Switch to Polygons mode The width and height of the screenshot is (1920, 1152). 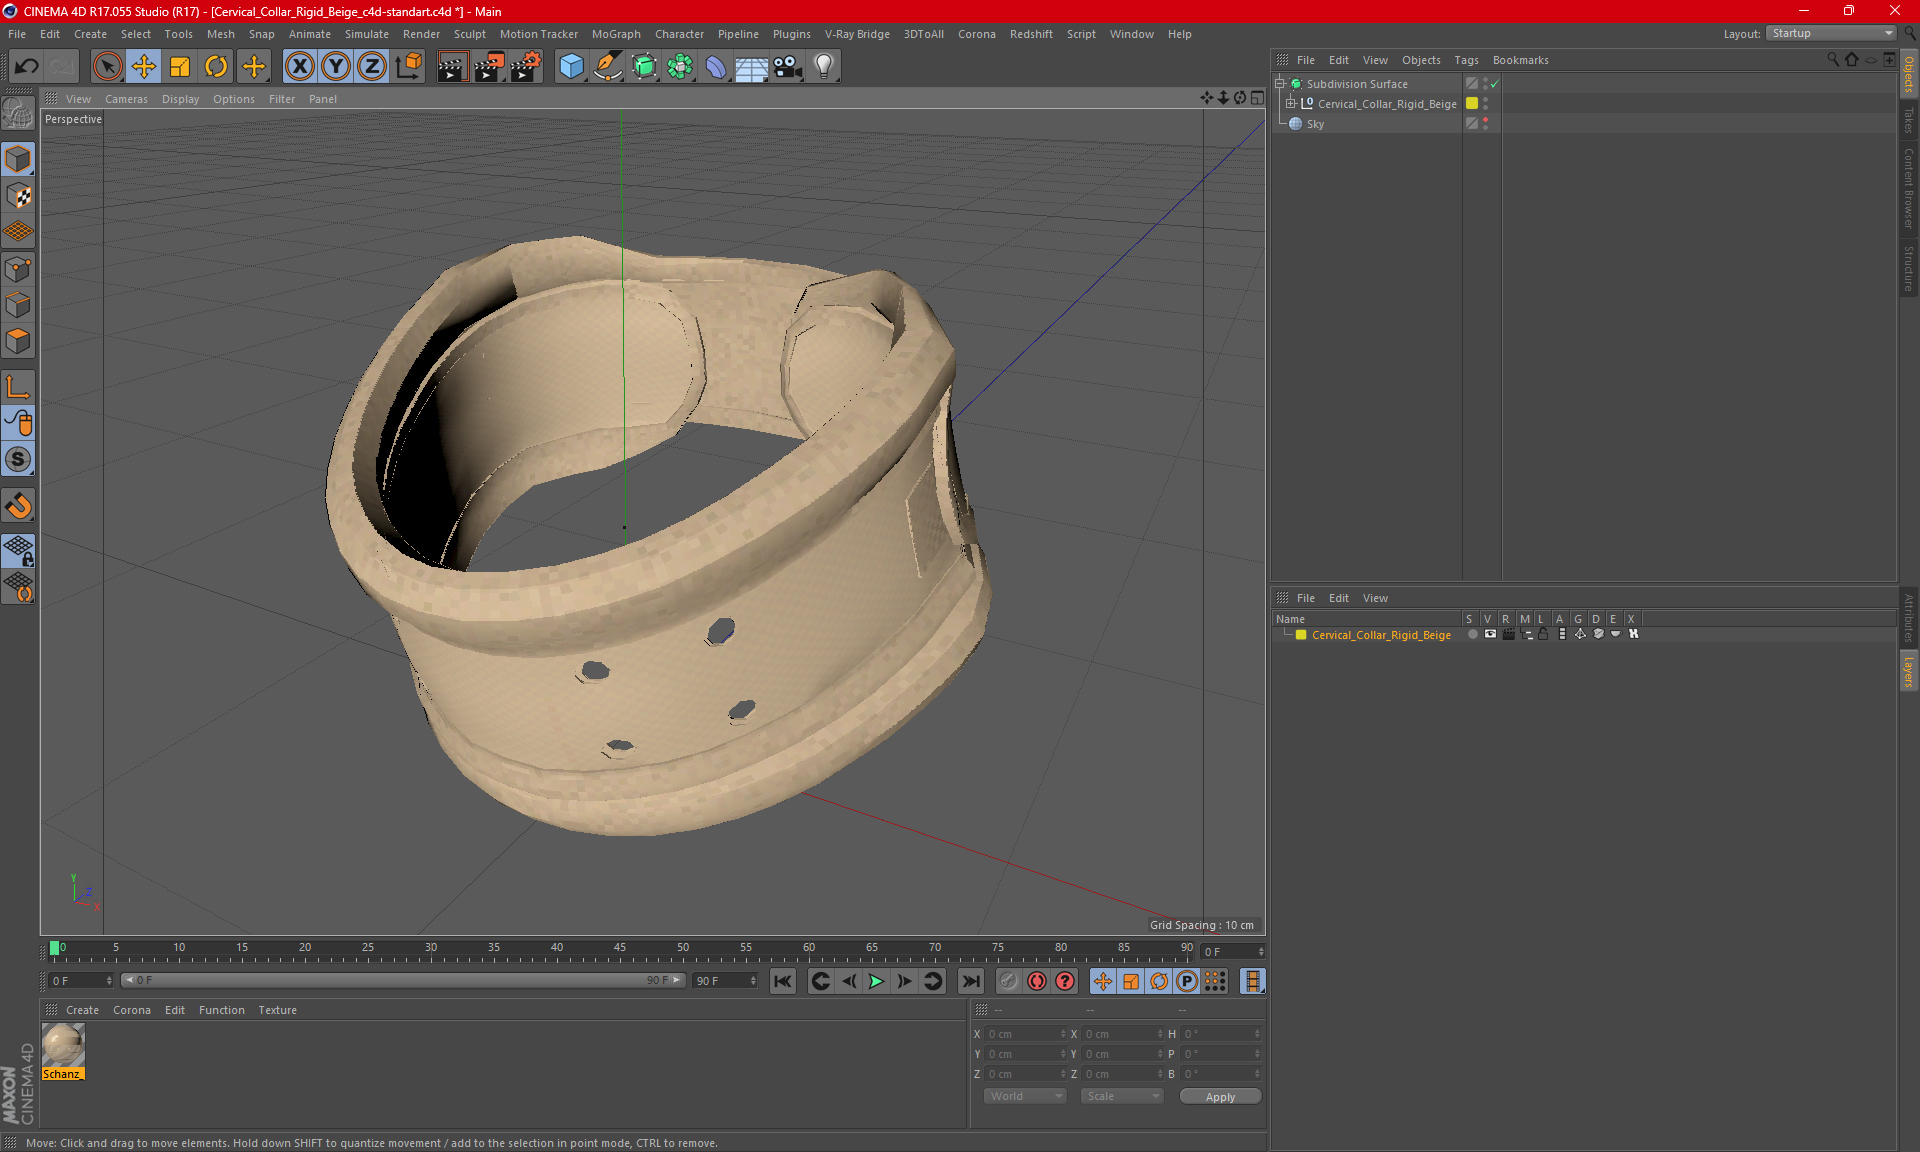(x=18, y=341)
